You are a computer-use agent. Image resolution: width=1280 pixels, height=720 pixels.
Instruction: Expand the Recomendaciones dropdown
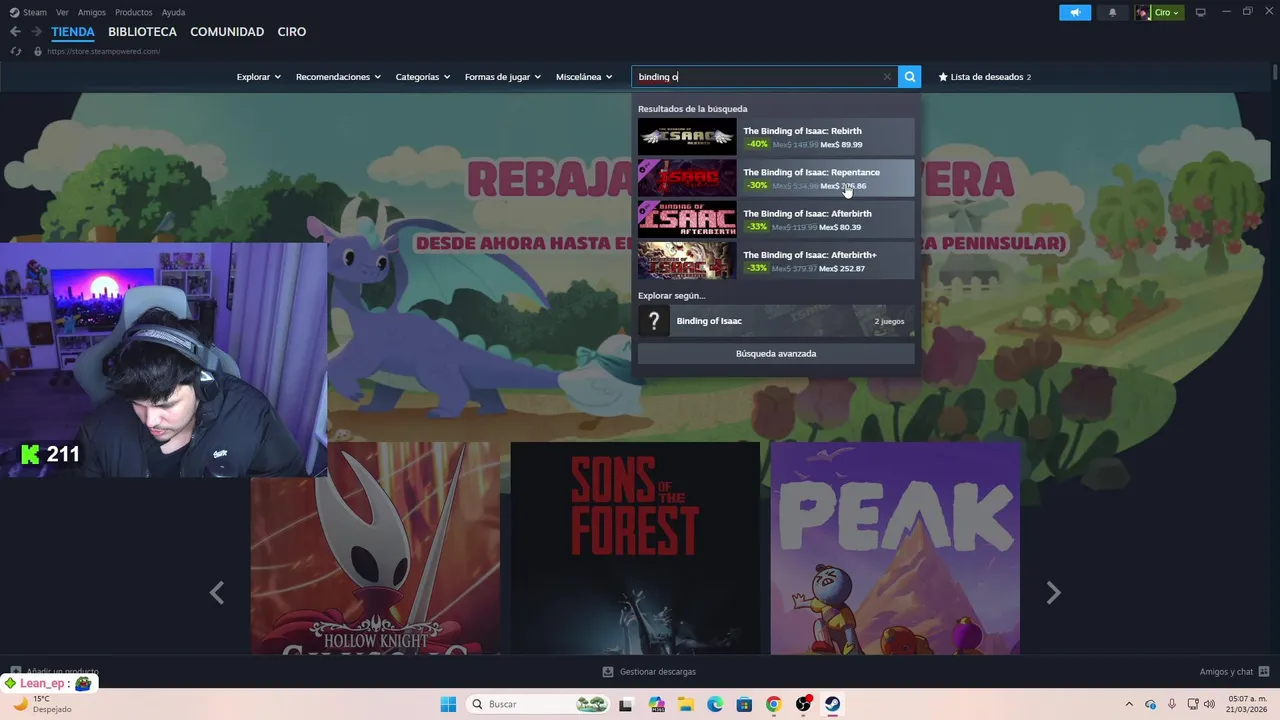[x=338, y=77]
